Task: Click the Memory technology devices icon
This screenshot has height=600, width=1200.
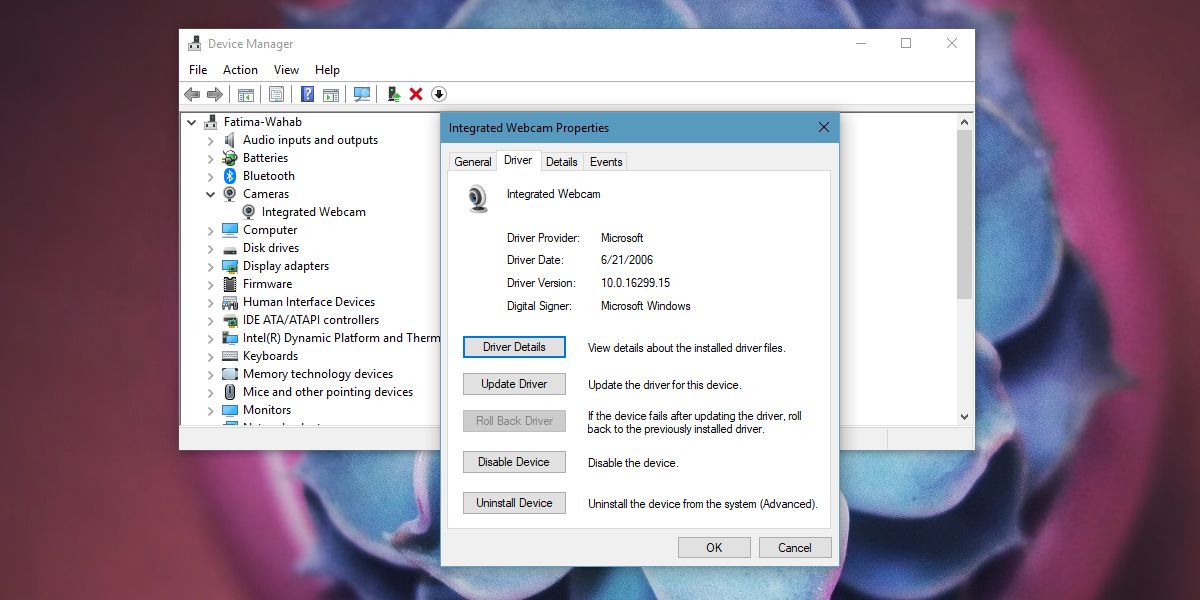Action: [230, 374]
